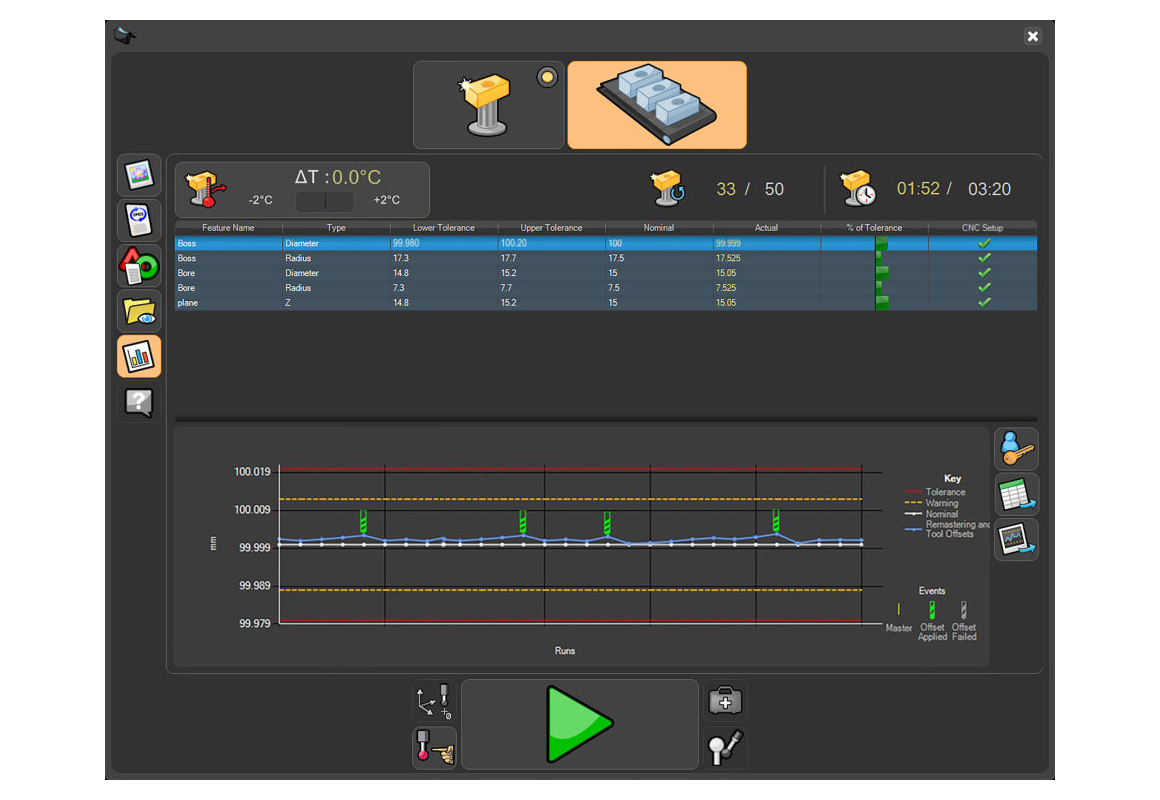Click the application logo icon in title bar
The image size is (1160, 800).
[125, 35]
